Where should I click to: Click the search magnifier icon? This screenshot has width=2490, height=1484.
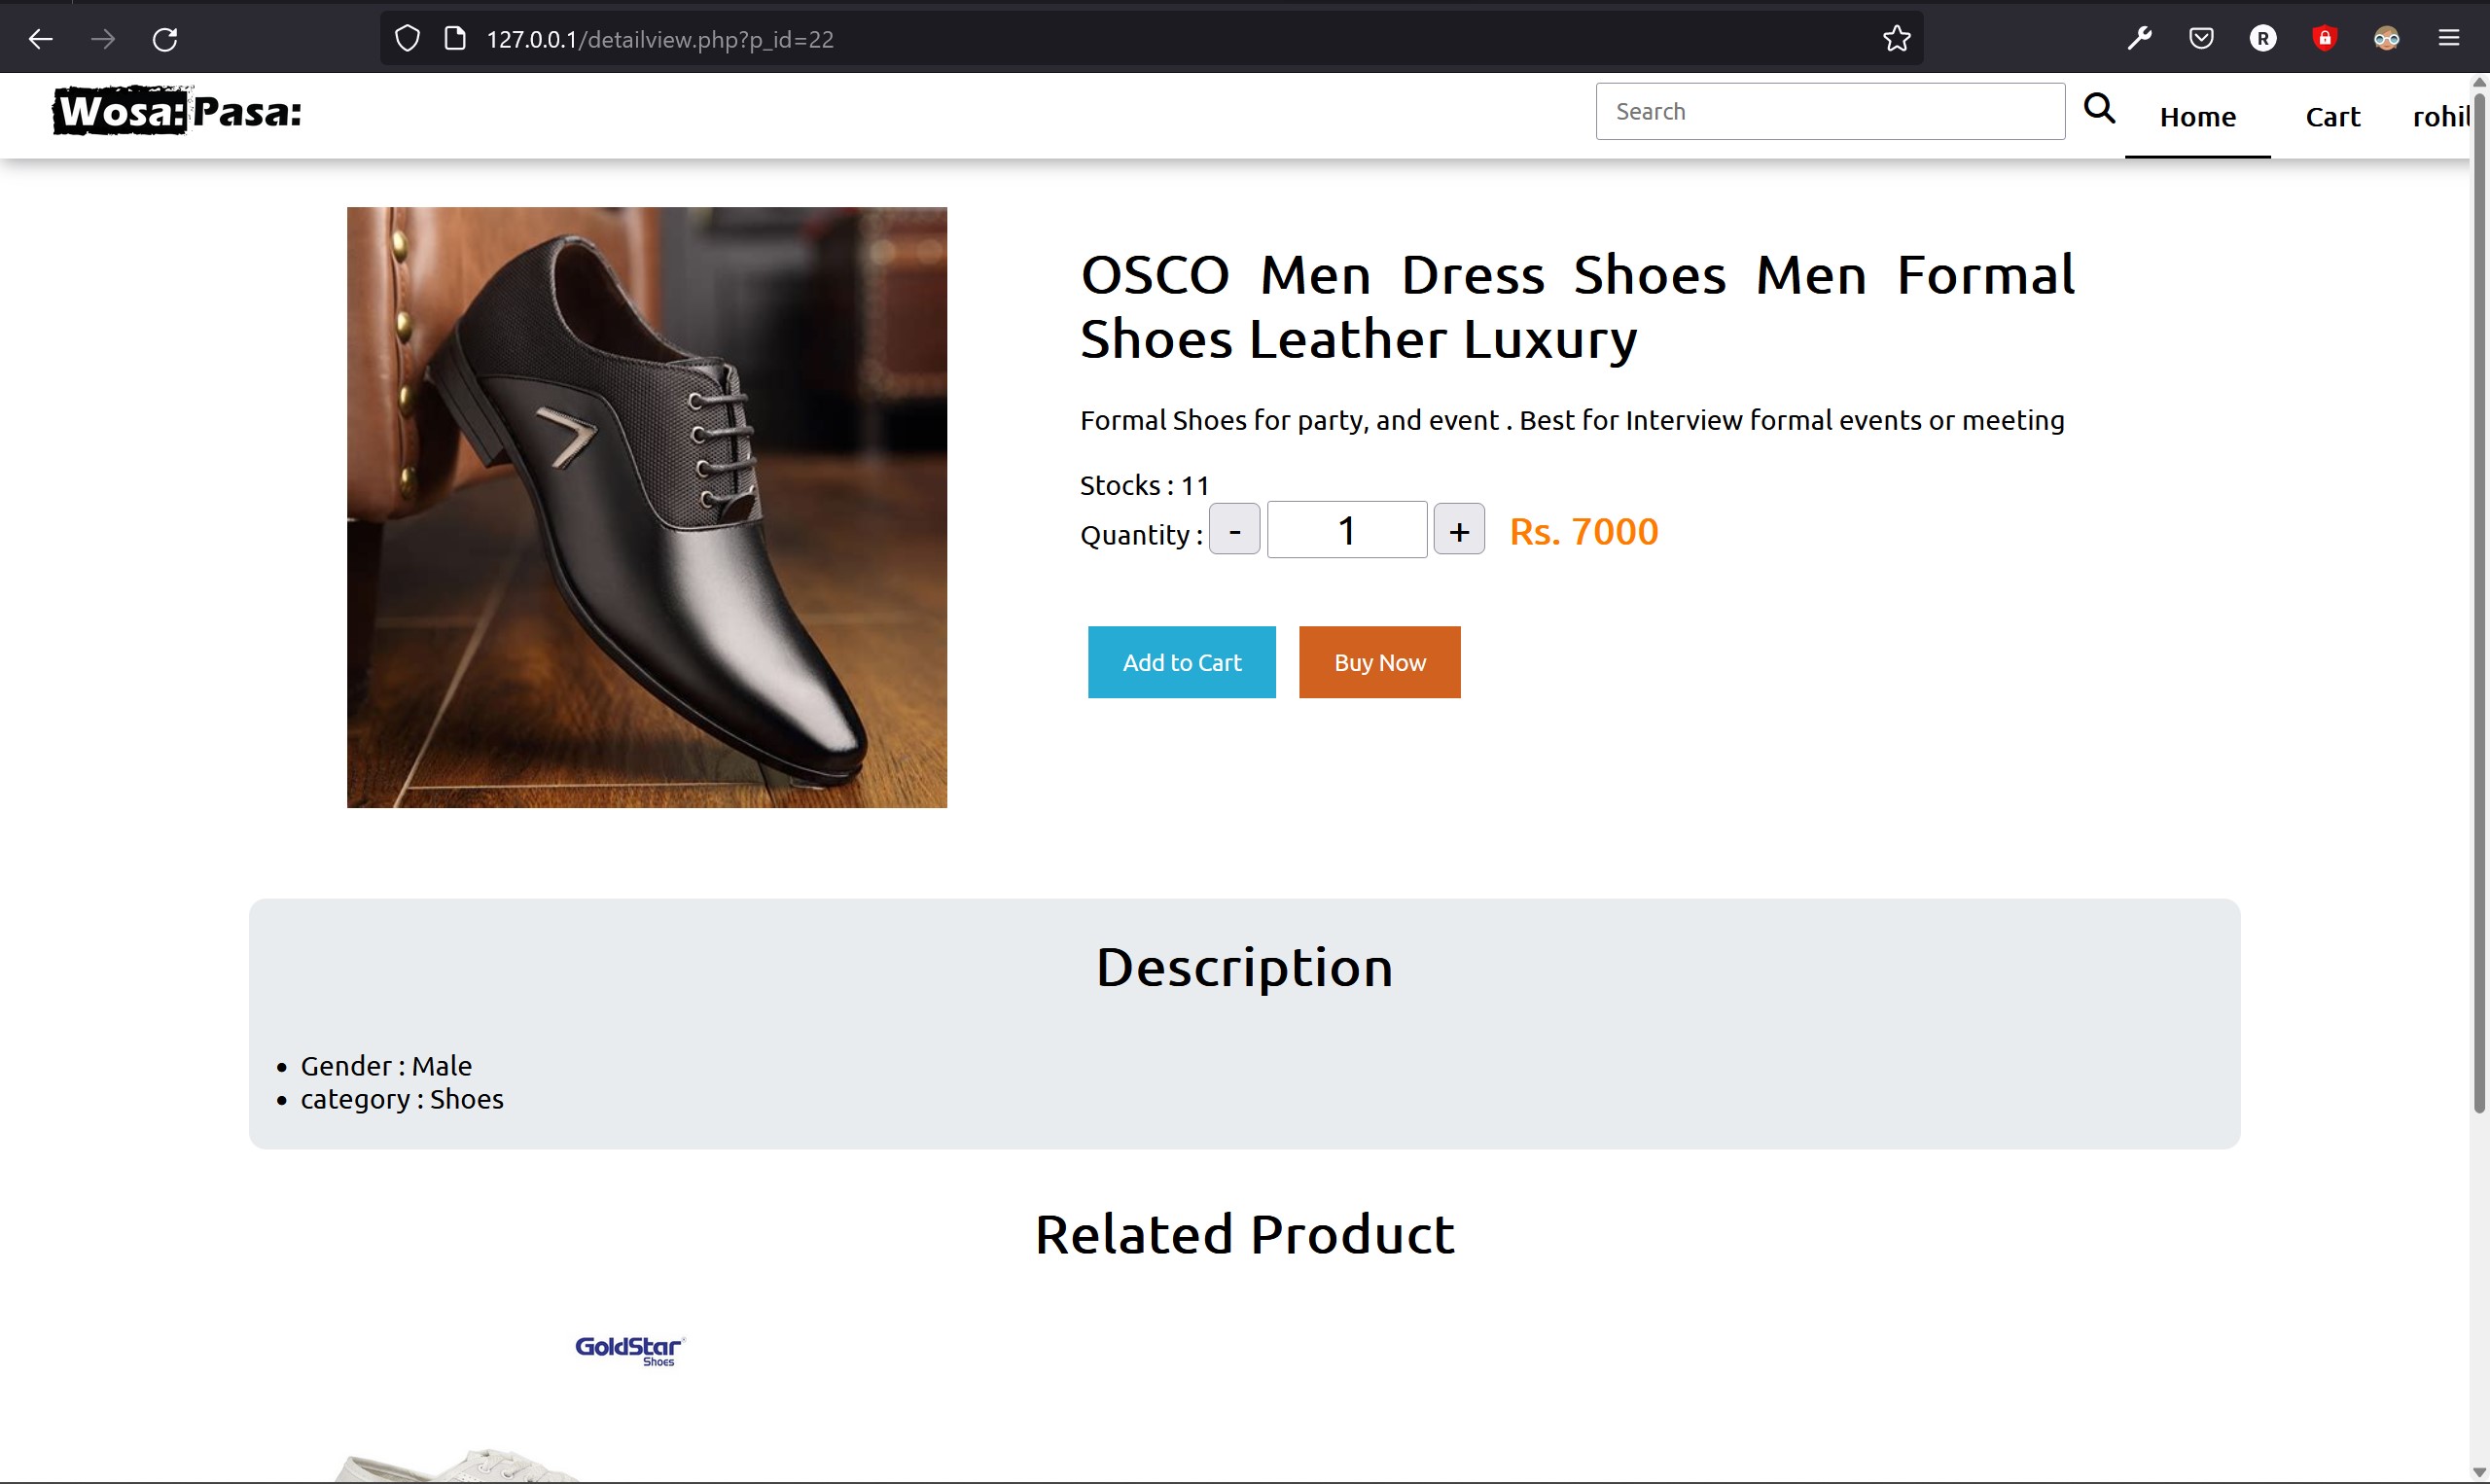[2099, 108]
